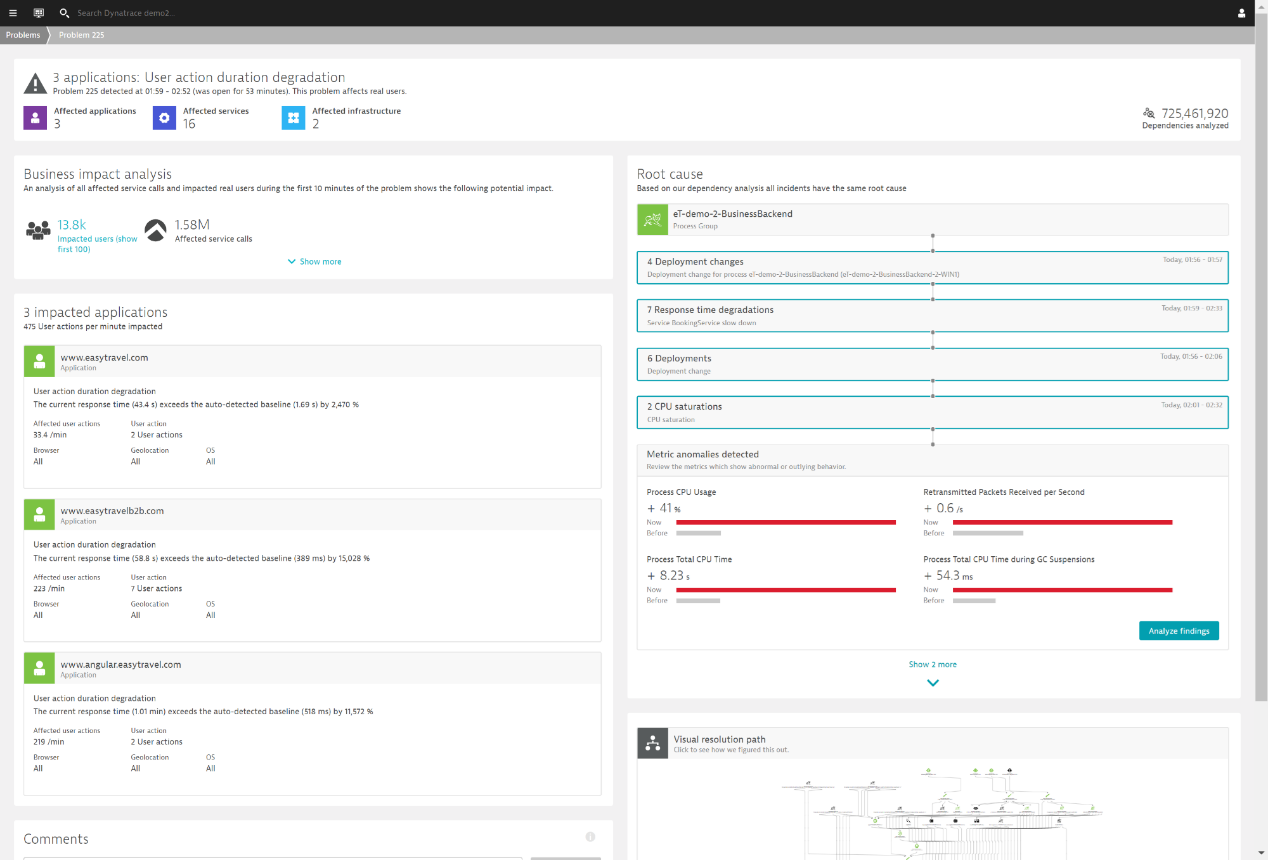Click the '+ 8.23 s' anomaly value
Screen dimensions: 1268x860
coord(668,575)
